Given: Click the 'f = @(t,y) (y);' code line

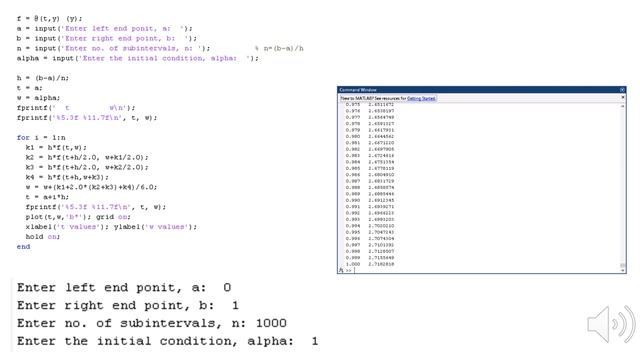Looking at the screenshot, I should click(49, 19).
